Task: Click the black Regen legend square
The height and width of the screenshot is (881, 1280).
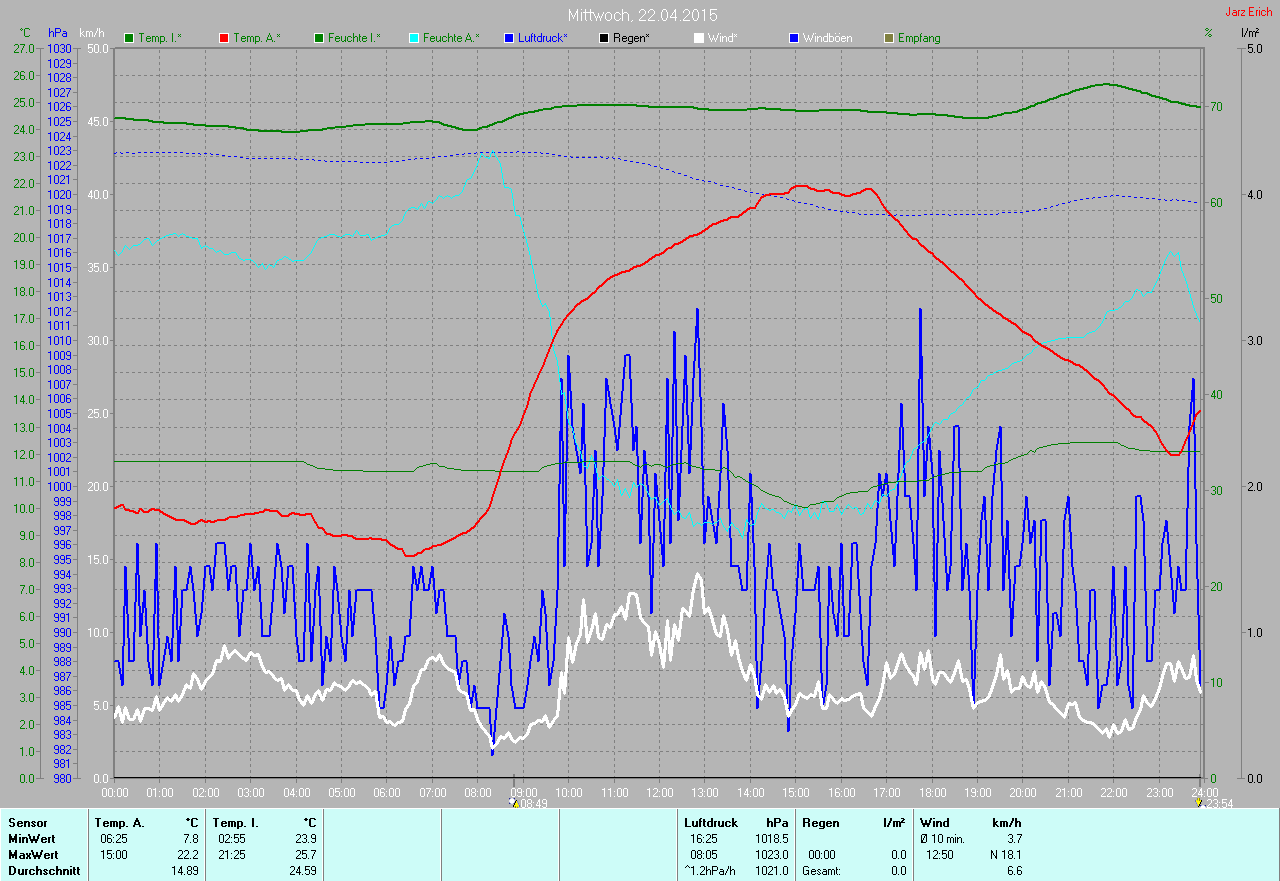Action: point(603,38)
